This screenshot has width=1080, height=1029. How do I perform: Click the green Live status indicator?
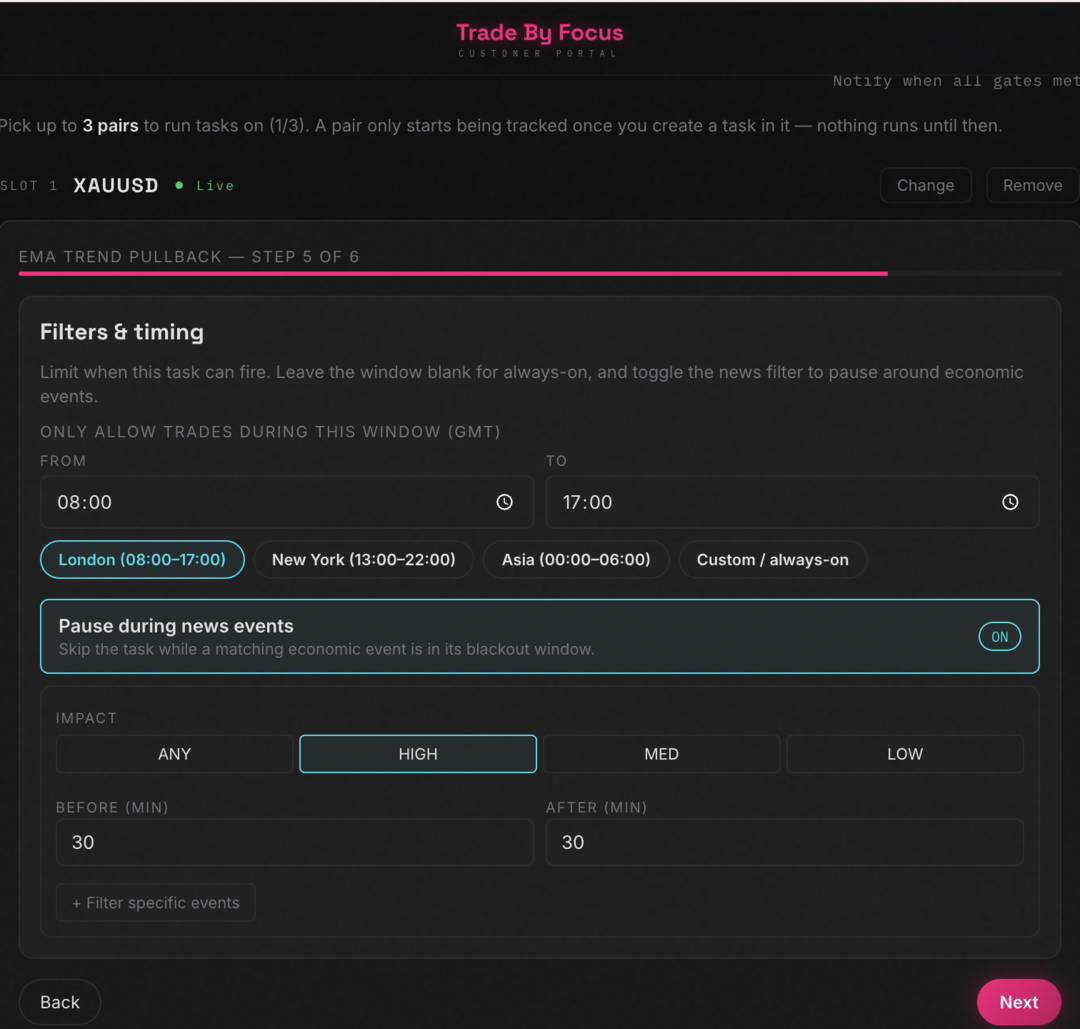click(x=205, y=185)
